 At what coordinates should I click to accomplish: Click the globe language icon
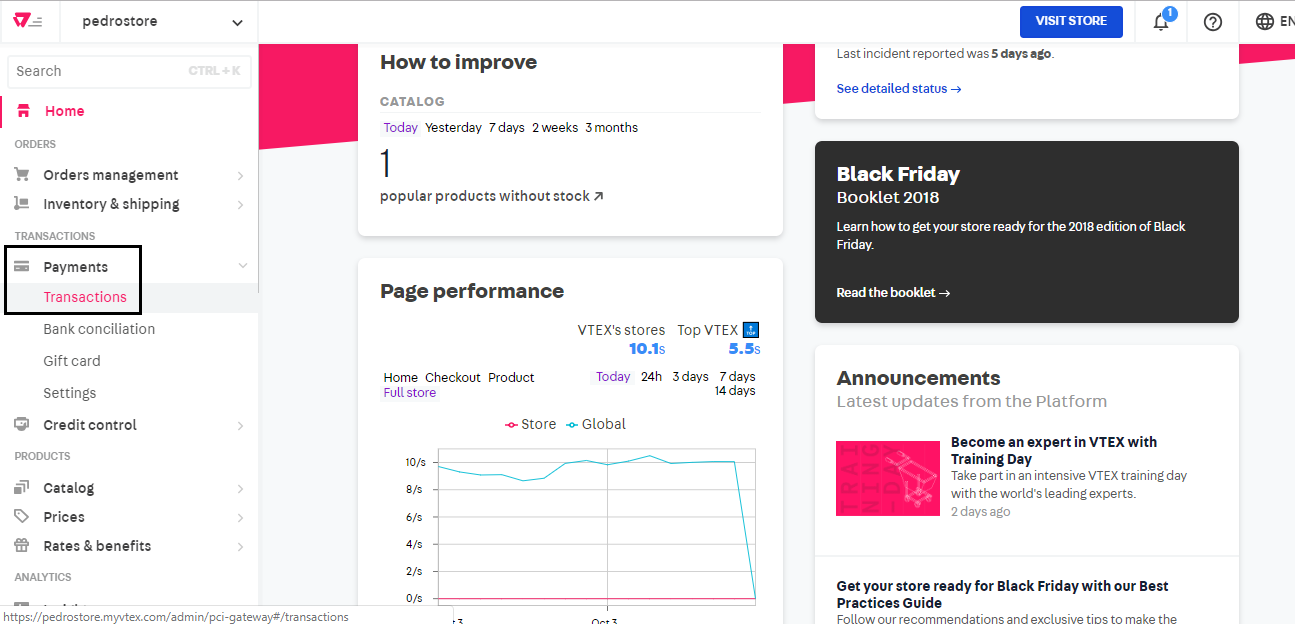[x=1265, y=21]
